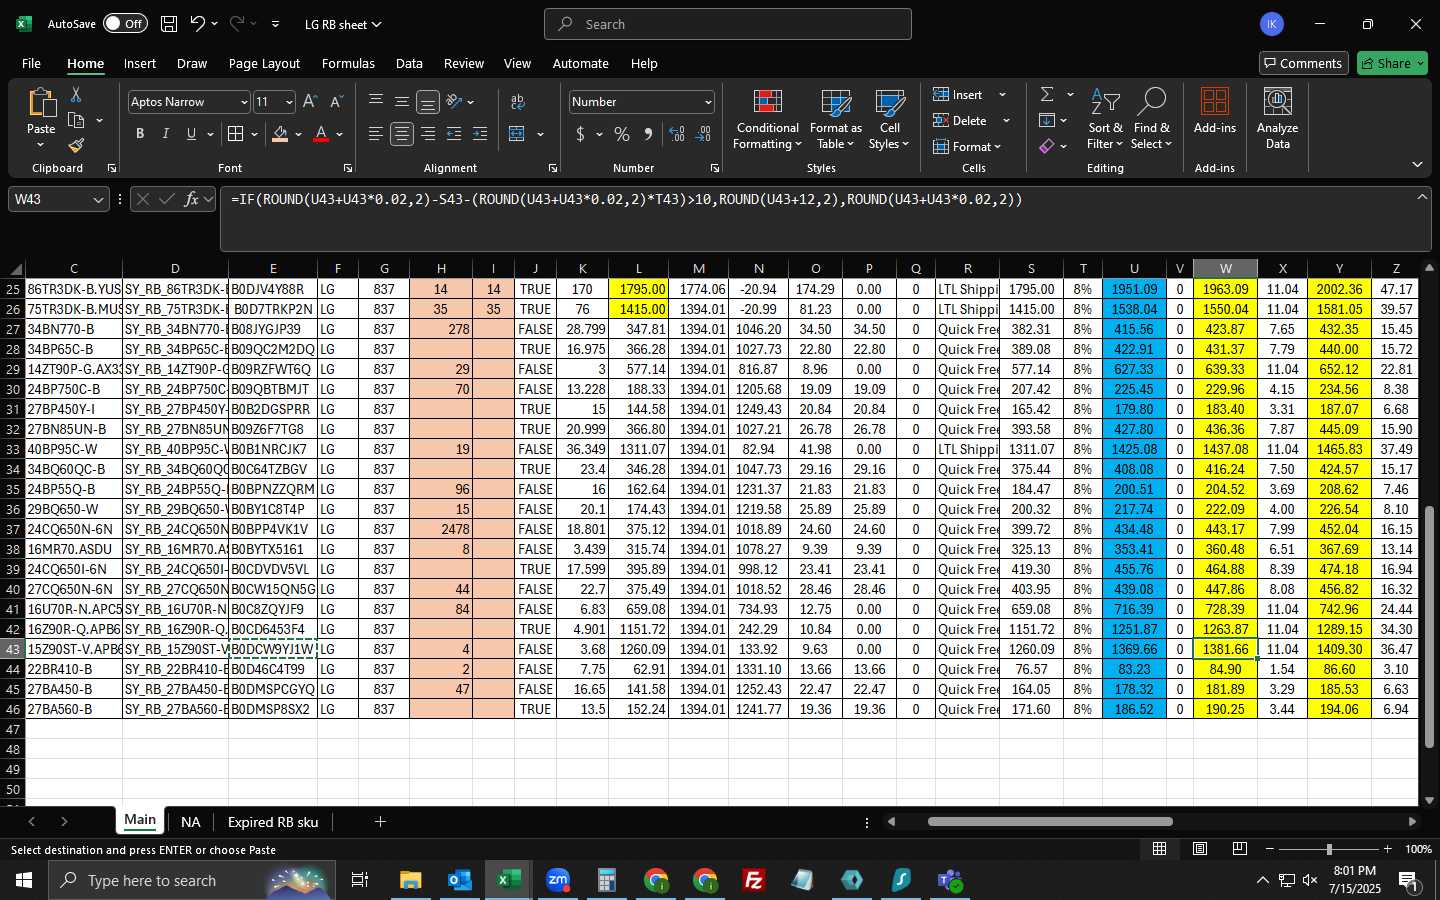Image resolution: width=1440 pixels, height=900 pixels.
Task: Click the Save icon in title bar
Action: pyautogui.click(x=169, y=24)
